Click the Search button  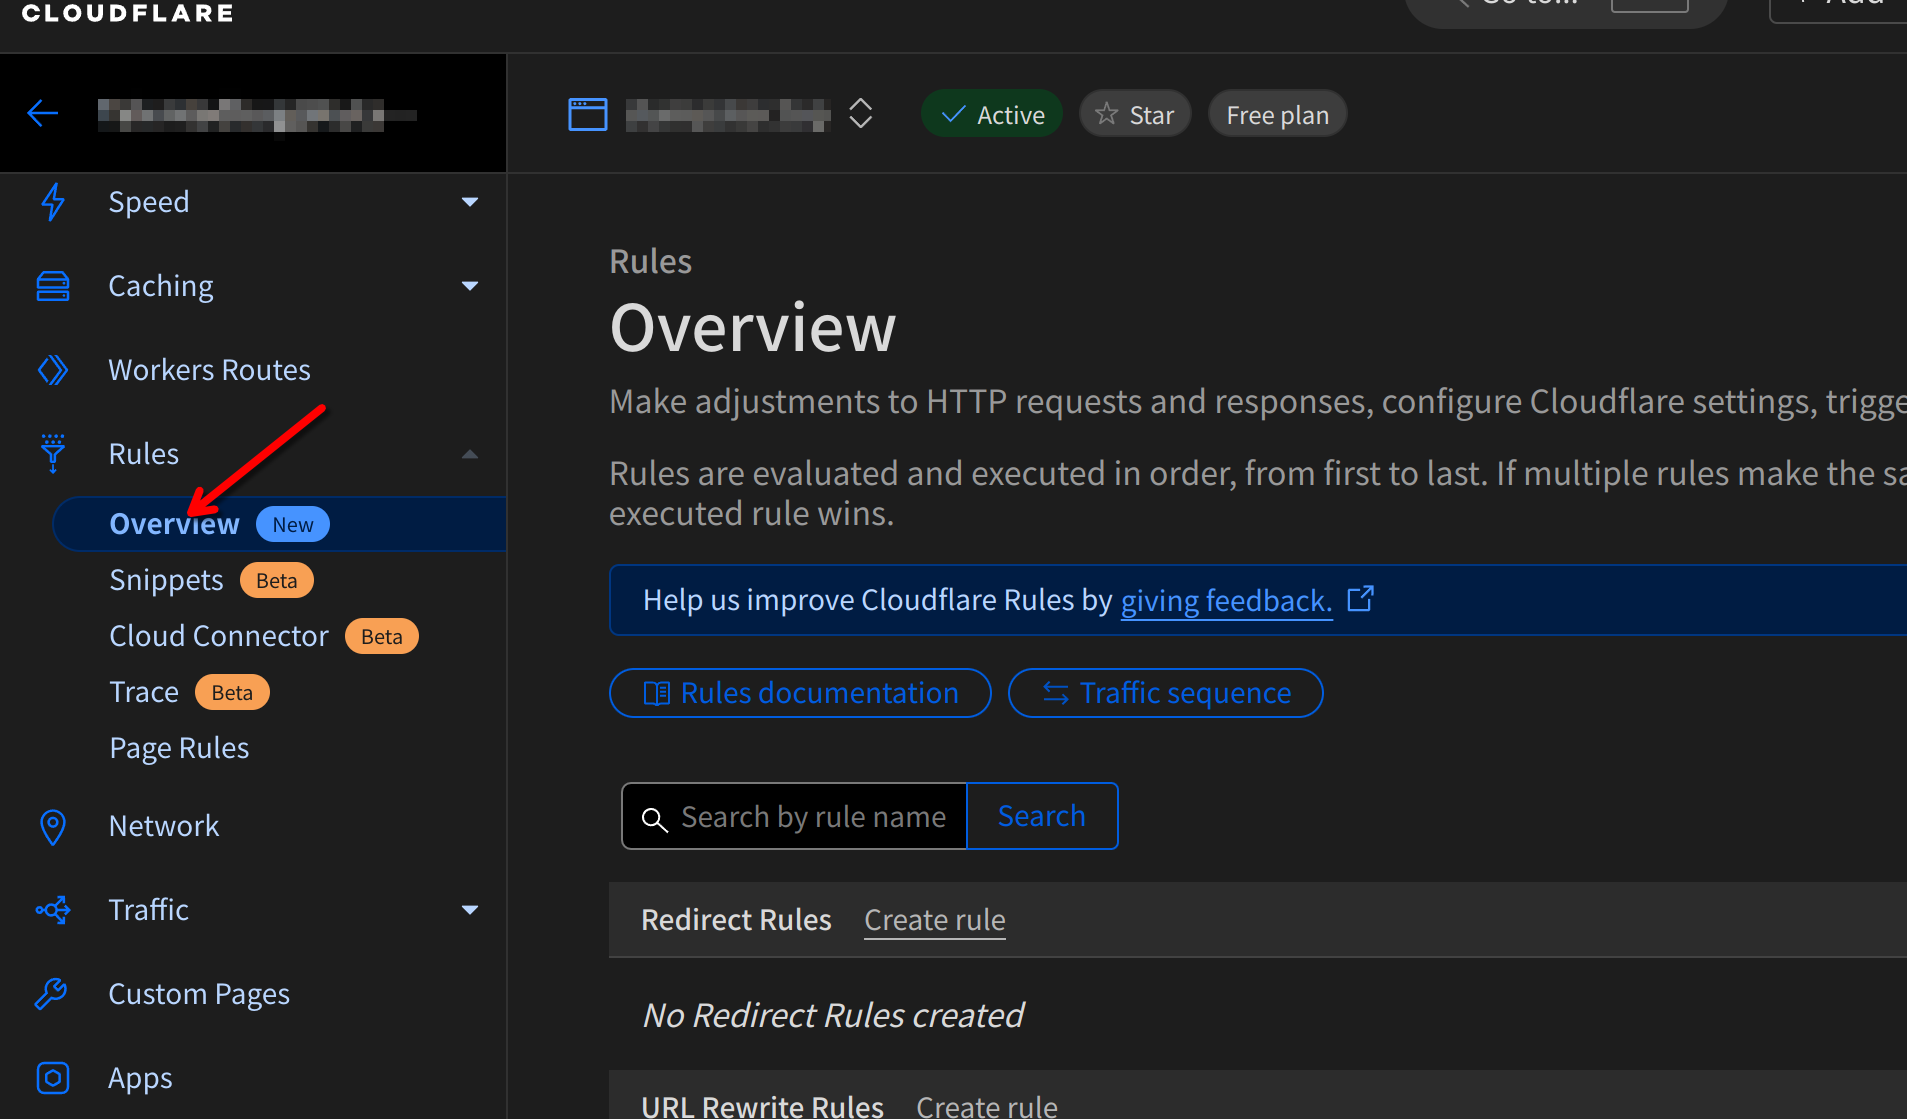[x=1042, y=816]
